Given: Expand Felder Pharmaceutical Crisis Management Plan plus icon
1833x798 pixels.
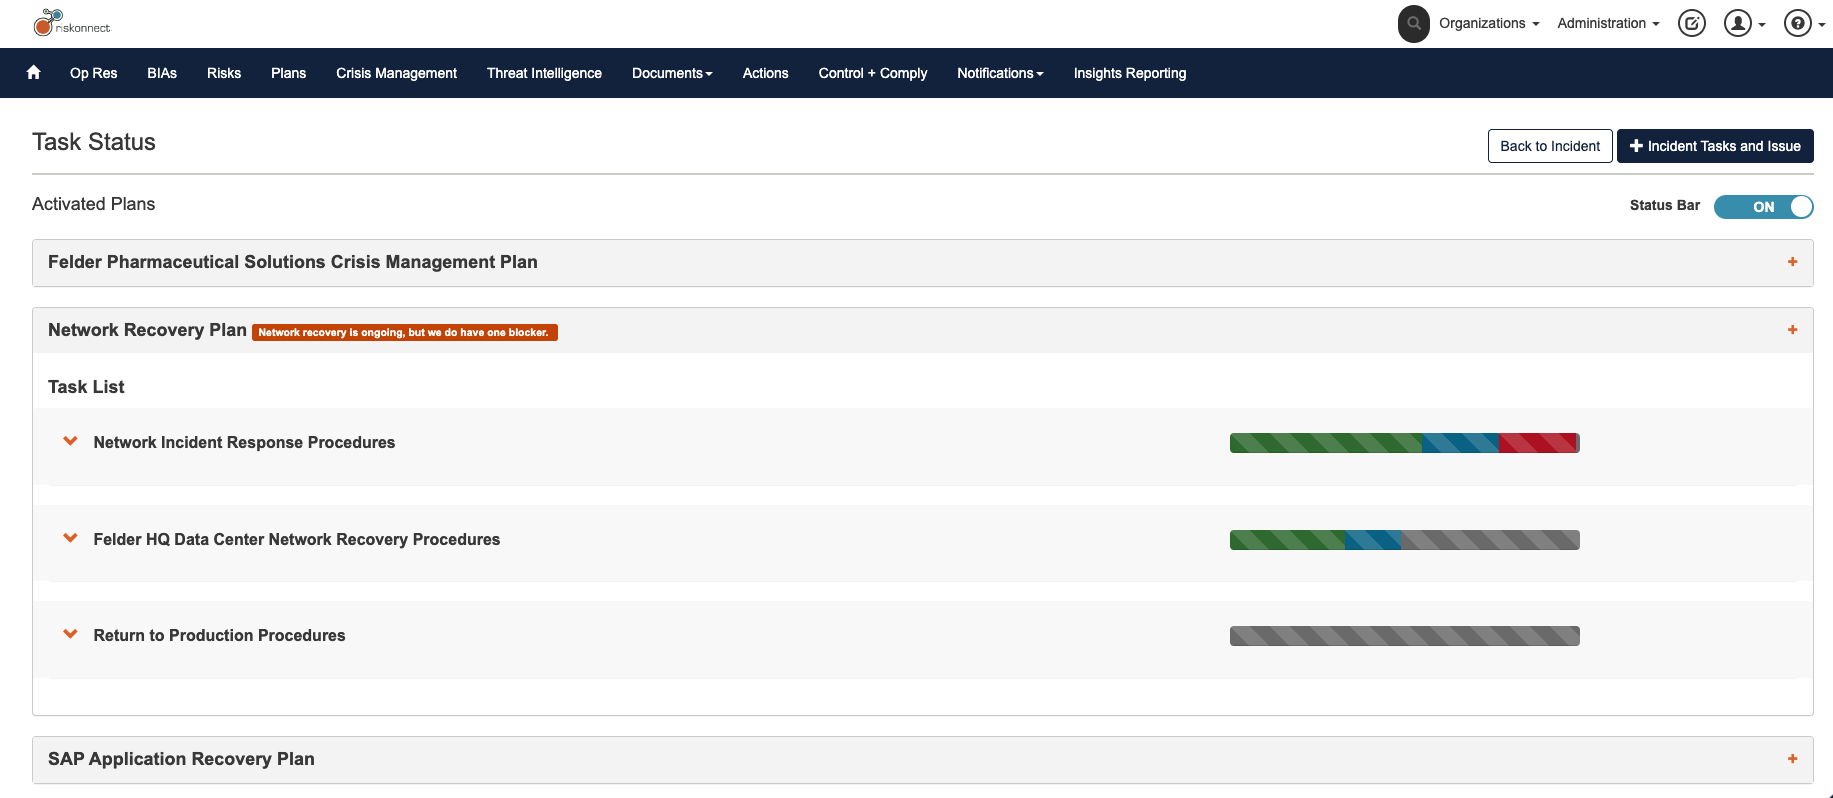Looking at the screenshot, I should (x=1792, y=262).
